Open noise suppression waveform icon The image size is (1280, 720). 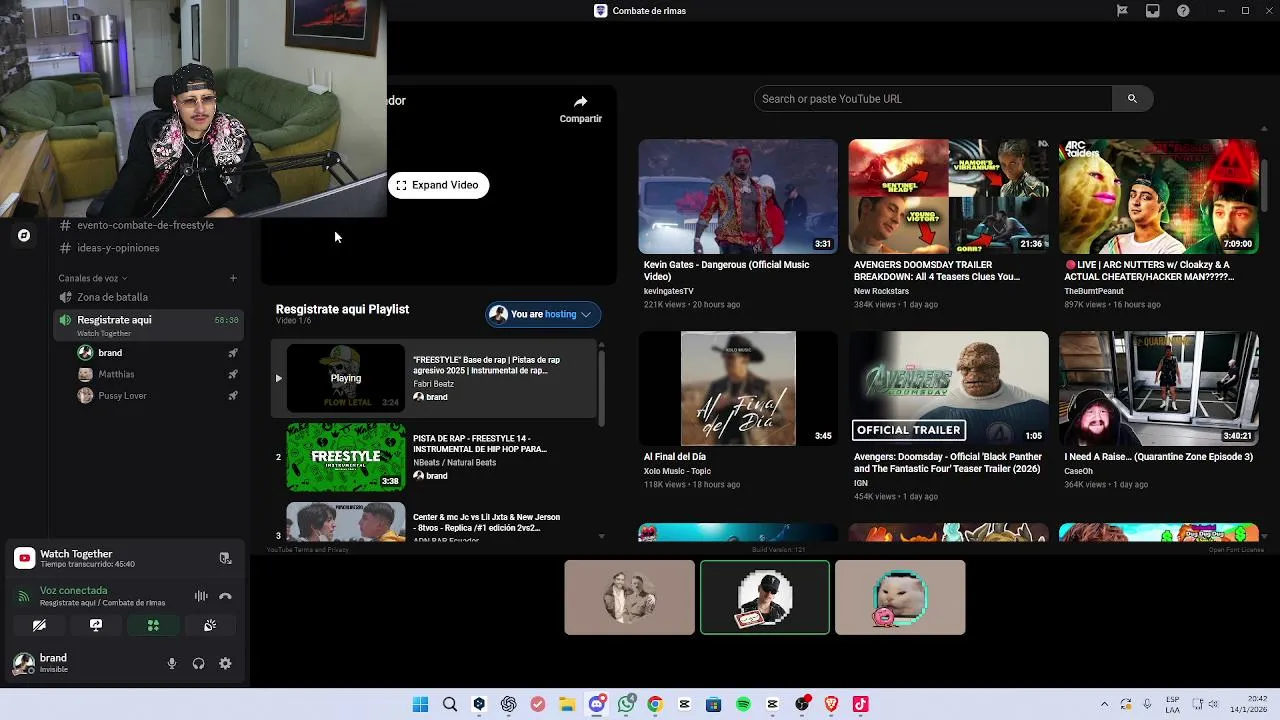point(201,596)
